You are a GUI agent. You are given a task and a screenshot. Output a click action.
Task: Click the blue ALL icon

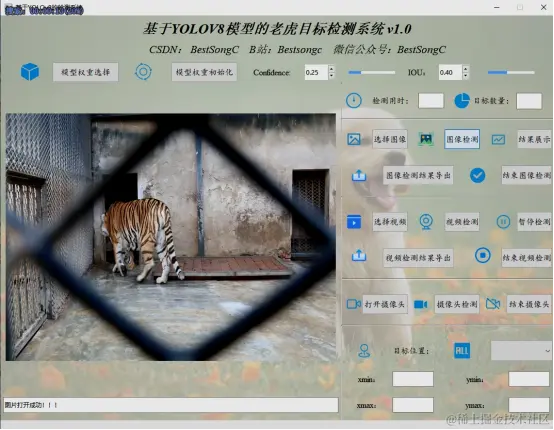click(x=462, y=351)
